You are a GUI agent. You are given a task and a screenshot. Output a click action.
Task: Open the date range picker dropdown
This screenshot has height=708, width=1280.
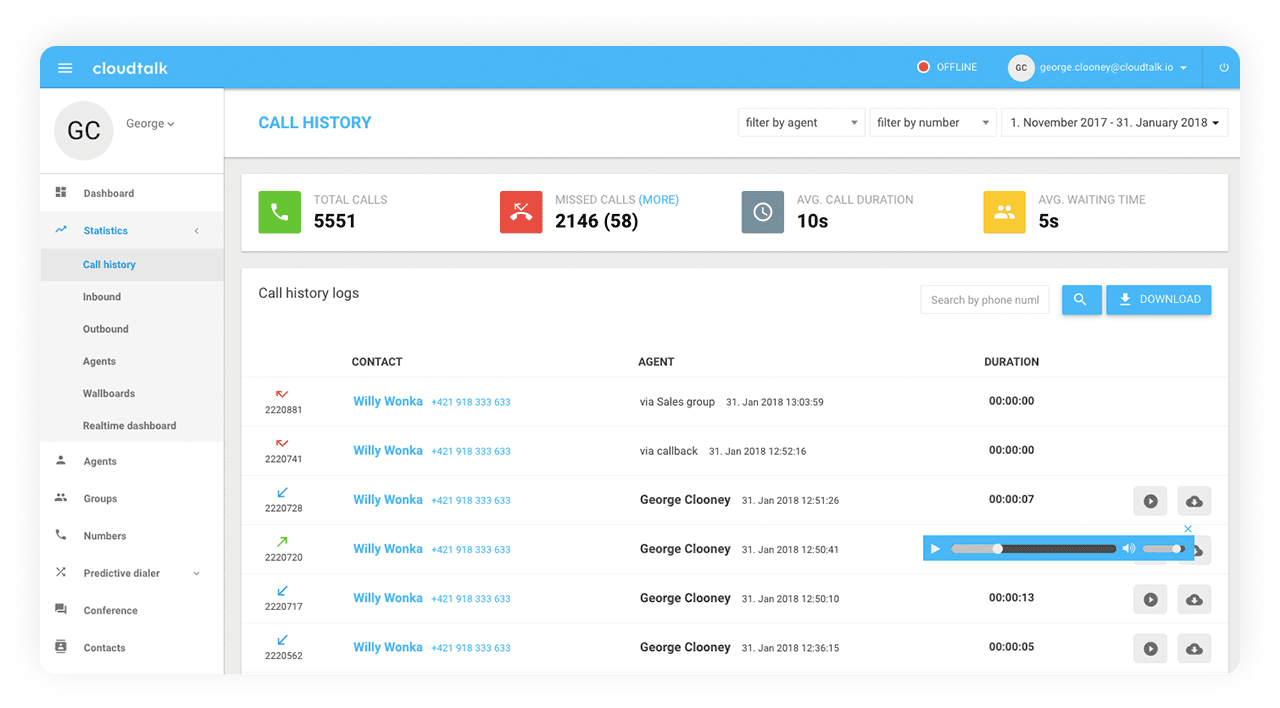1114,123
